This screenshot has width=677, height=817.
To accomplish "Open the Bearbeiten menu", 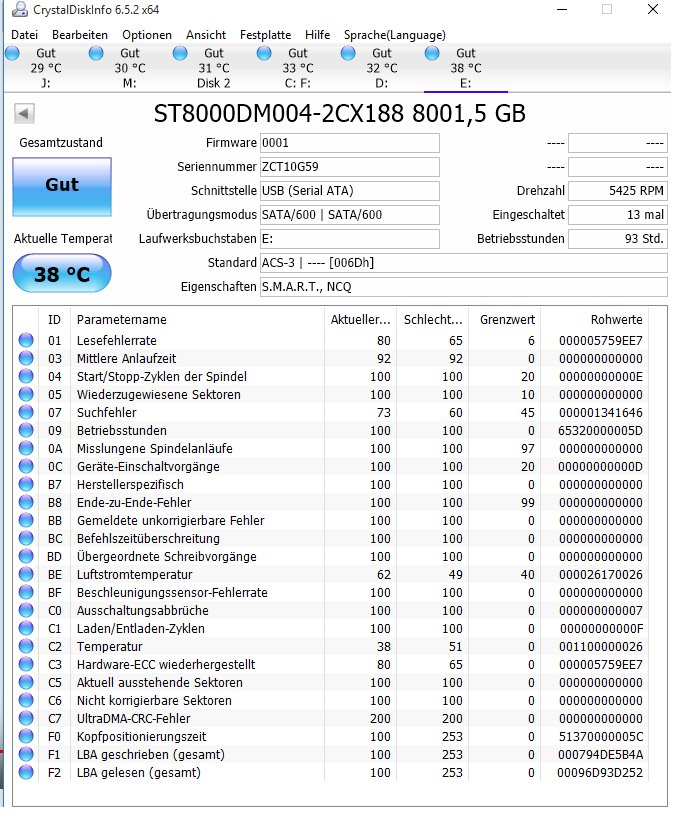I will [80, 35].
